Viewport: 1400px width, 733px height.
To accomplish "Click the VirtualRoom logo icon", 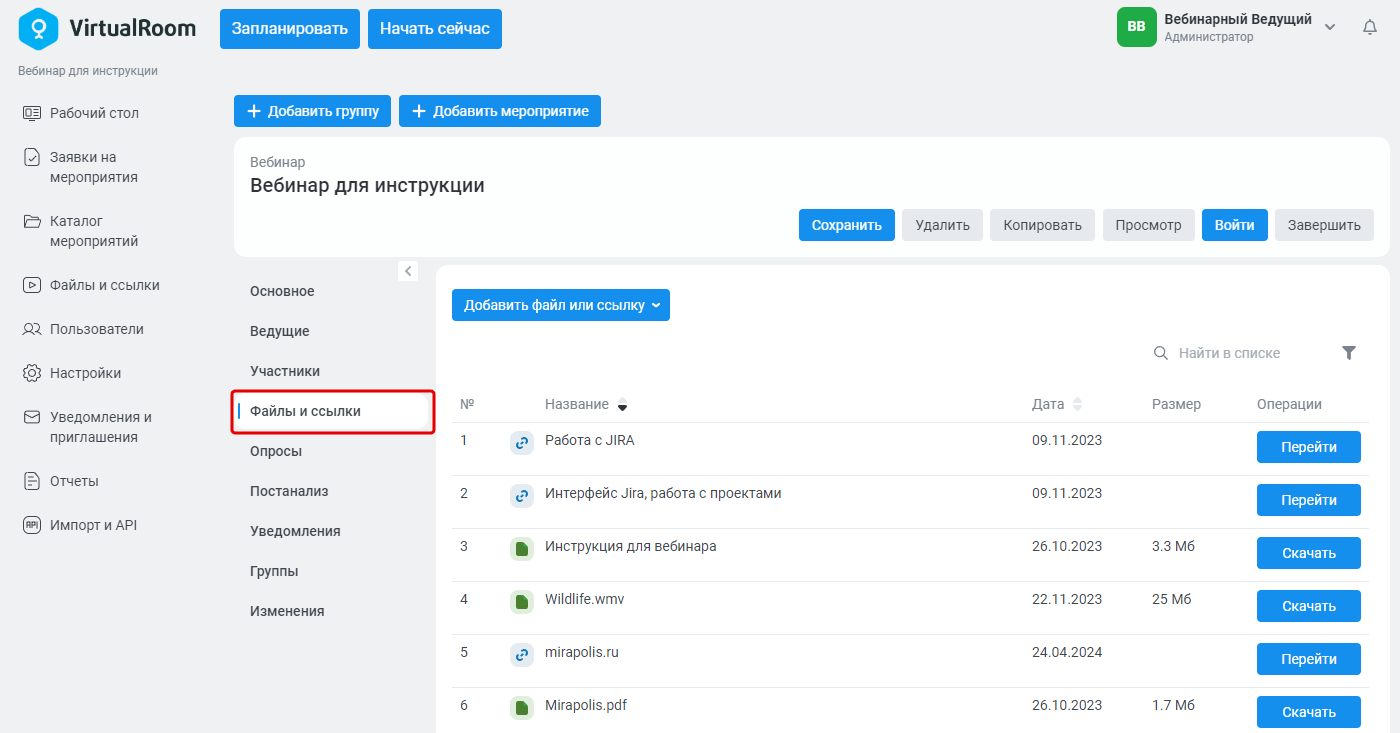I will pos(39,28).
